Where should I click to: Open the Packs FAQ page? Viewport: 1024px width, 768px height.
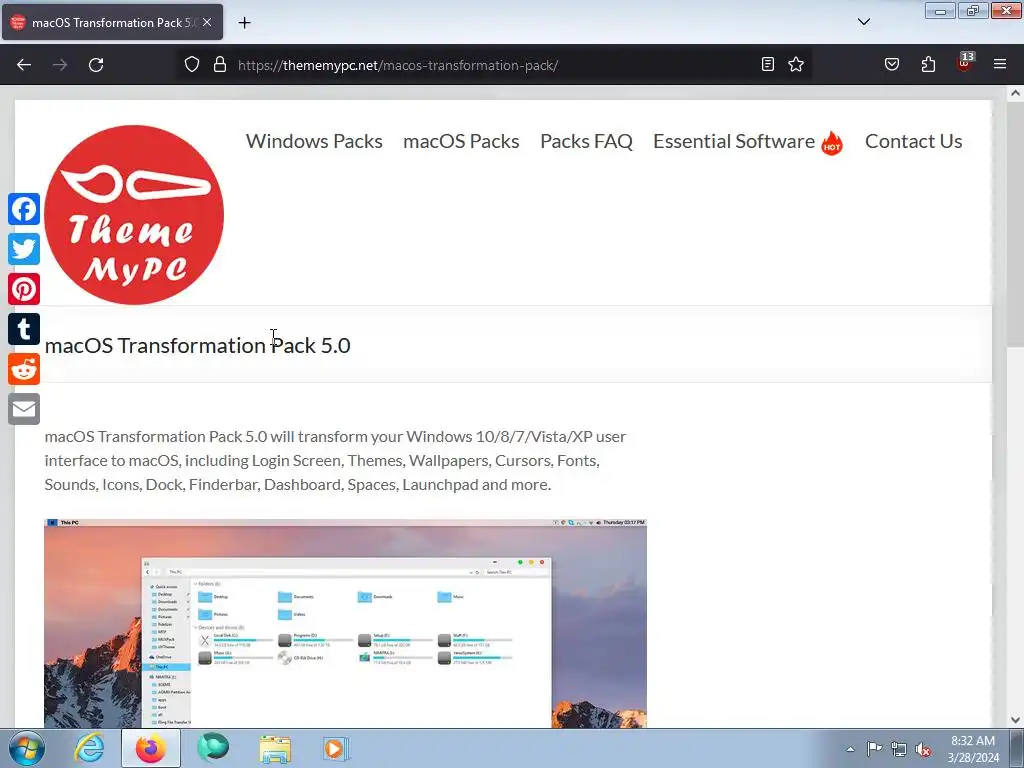(586, 141)
